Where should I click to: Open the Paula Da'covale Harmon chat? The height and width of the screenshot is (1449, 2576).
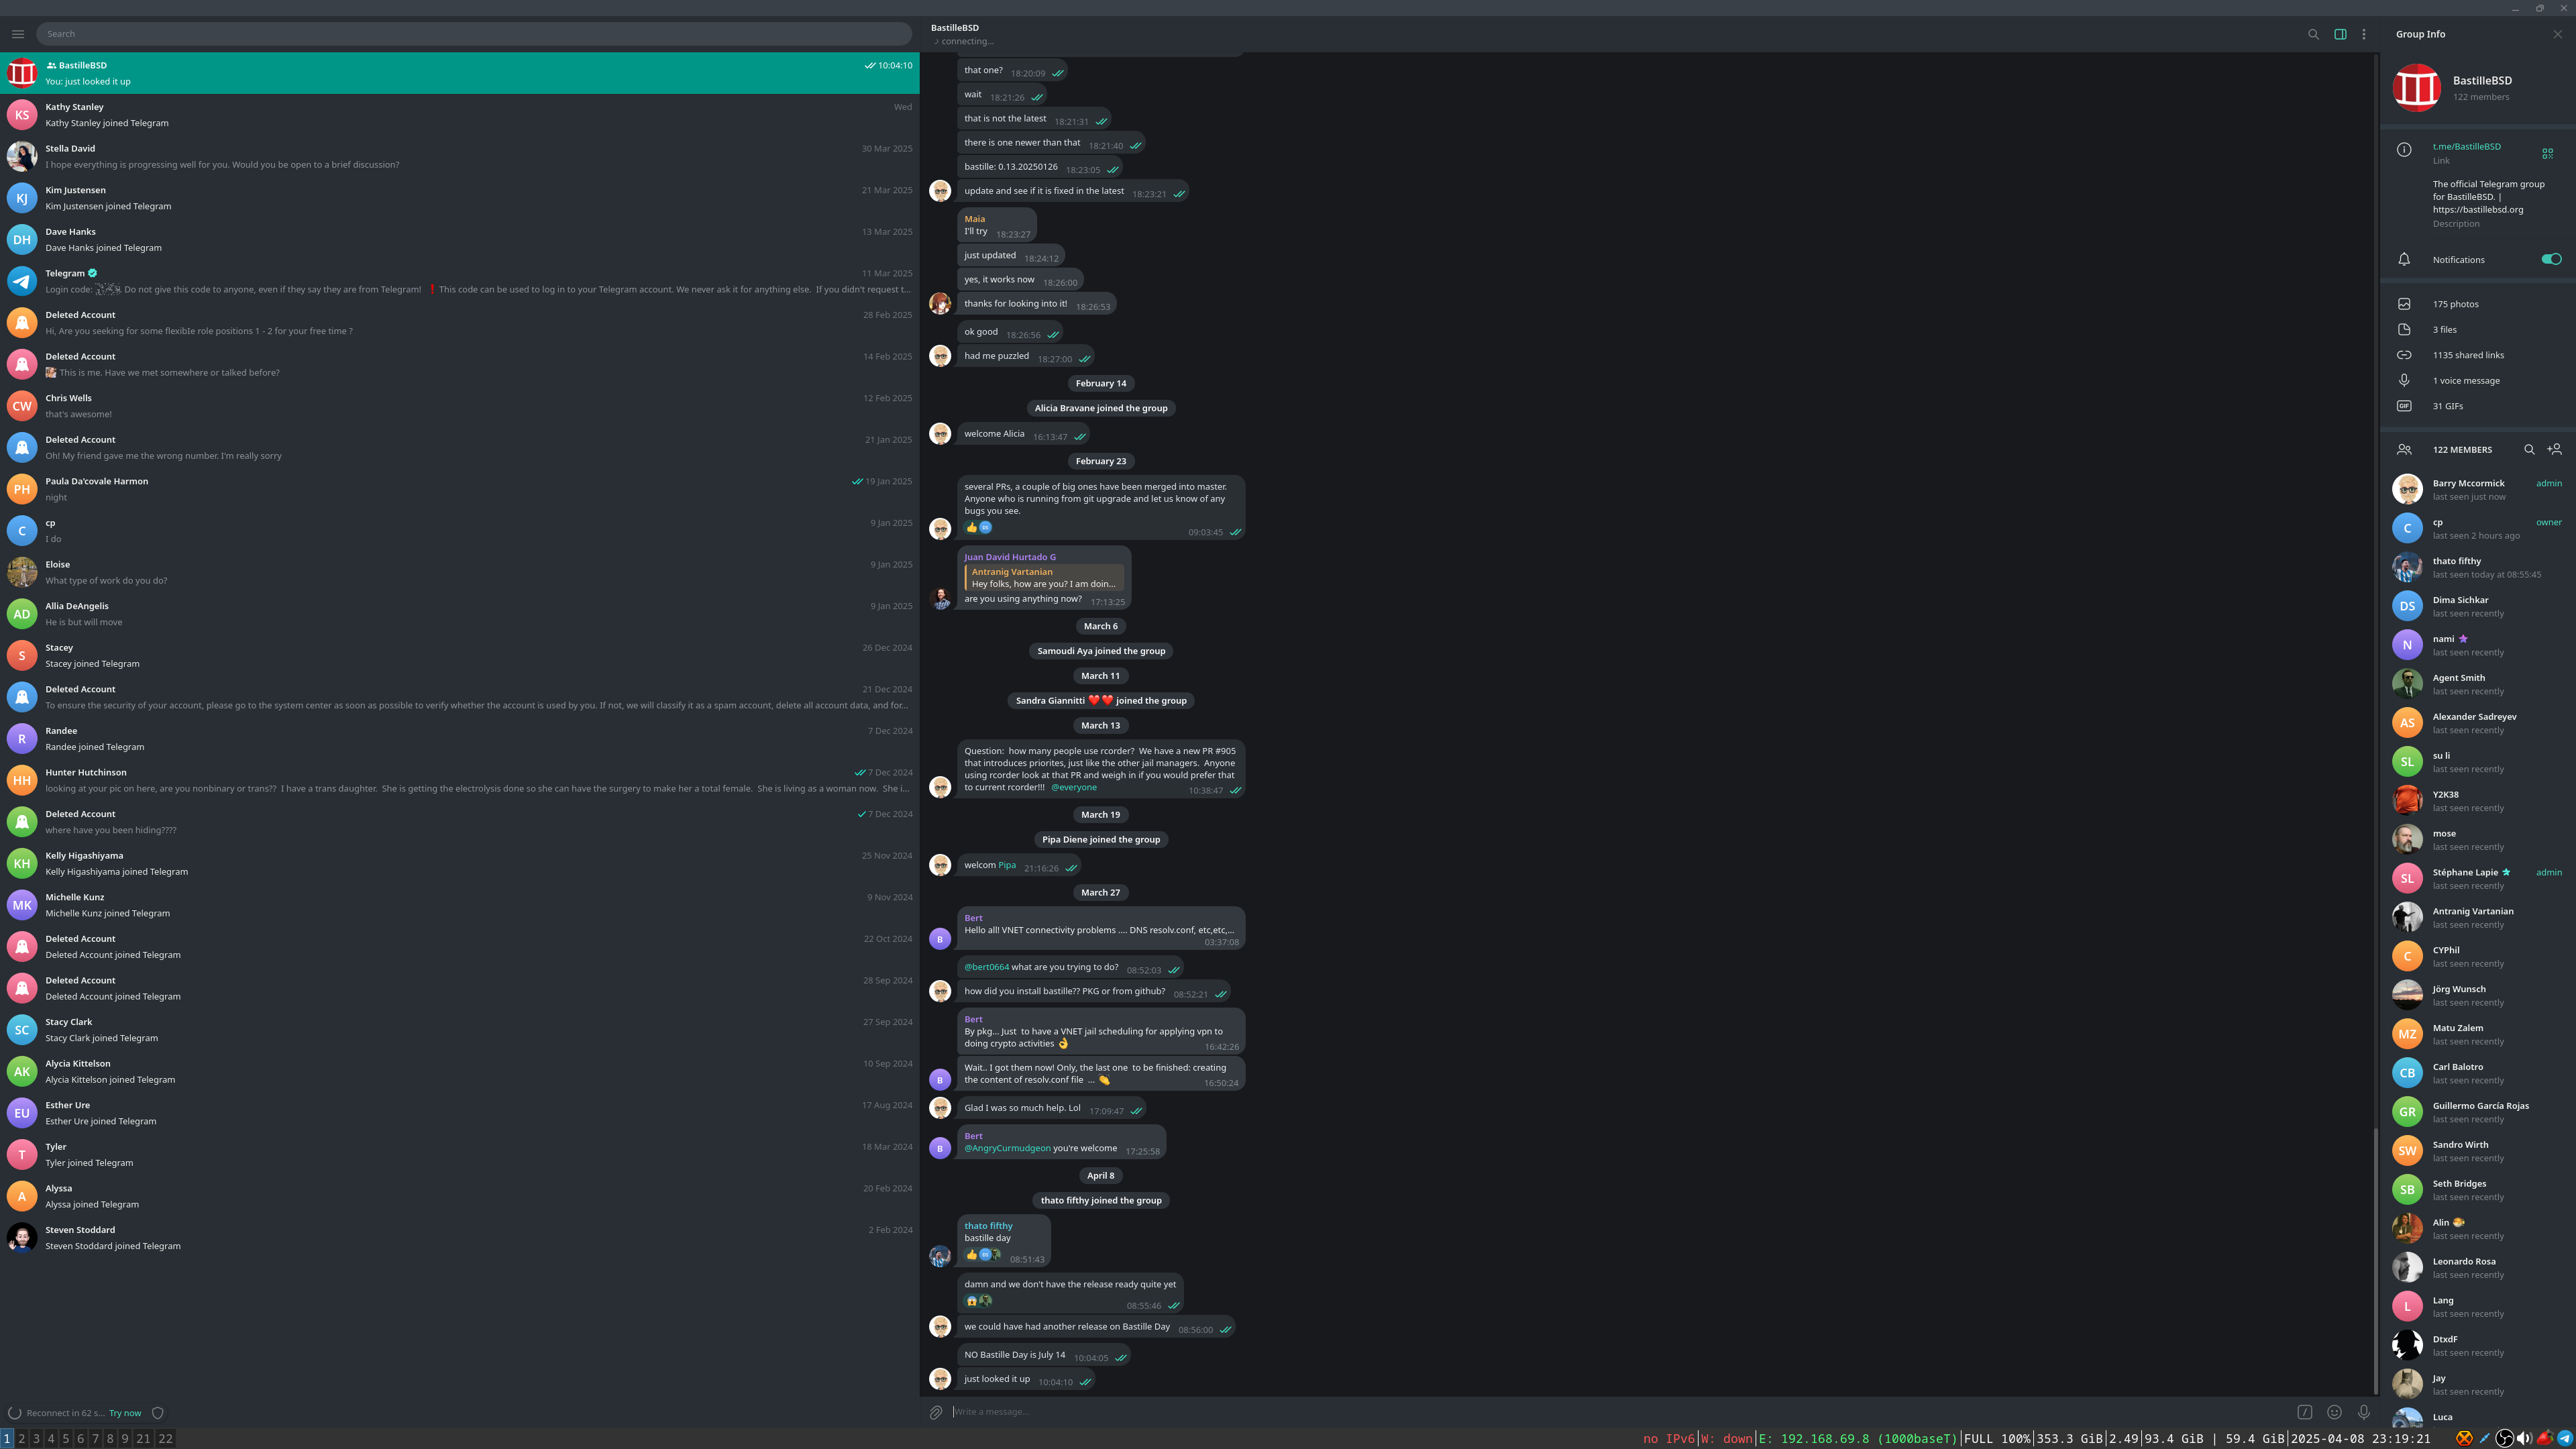click(x=459, y=489)
